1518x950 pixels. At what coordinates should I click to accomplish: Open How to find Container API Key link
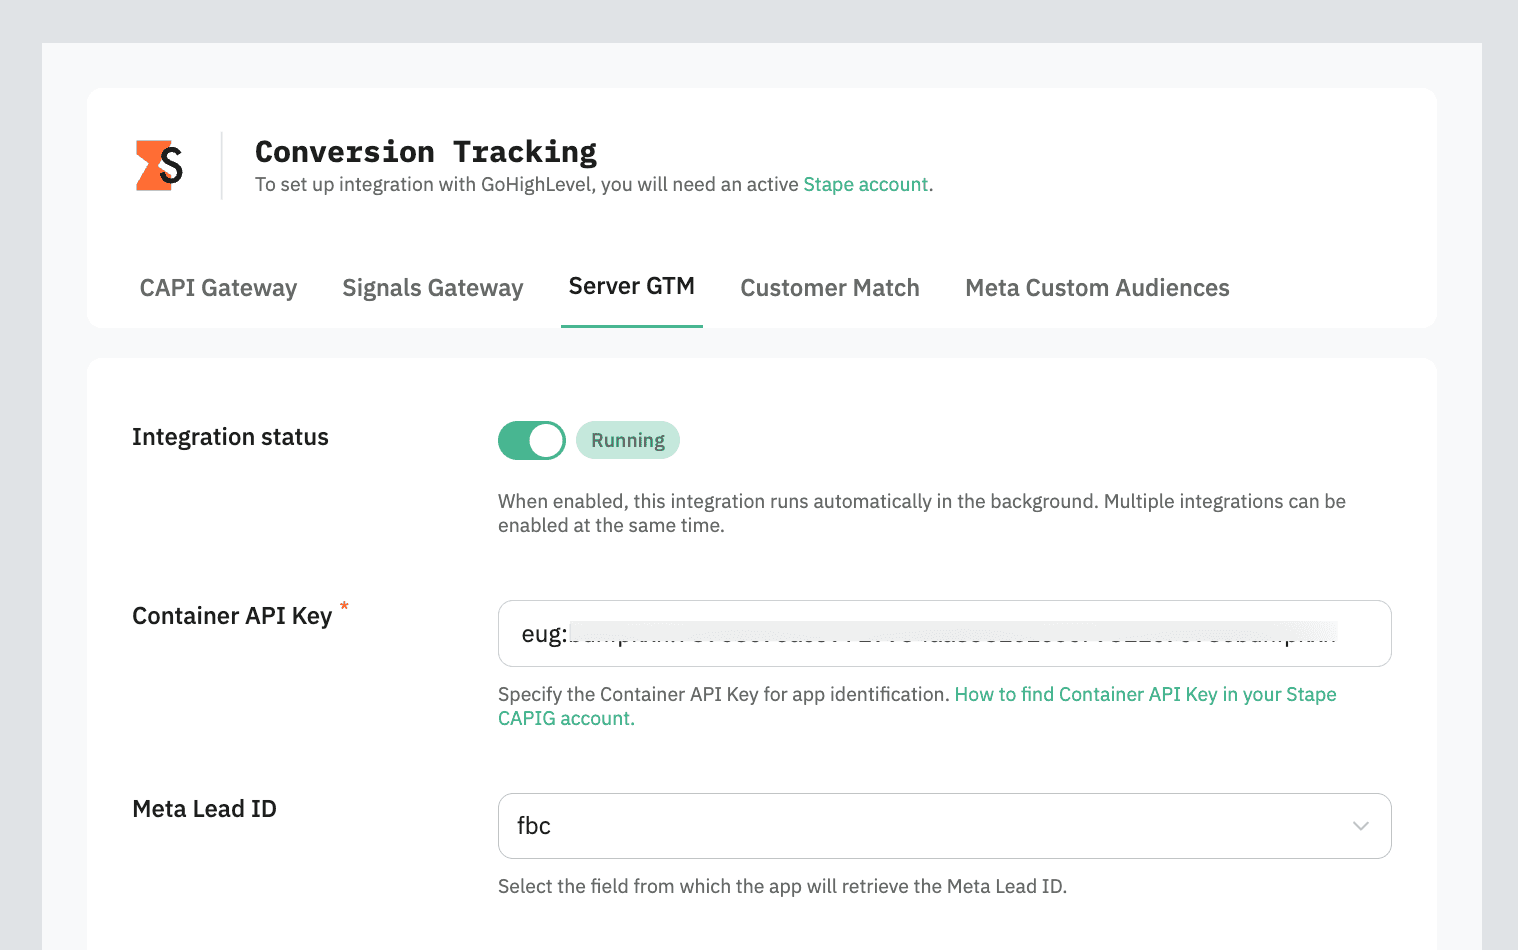[x=917, y=706]
